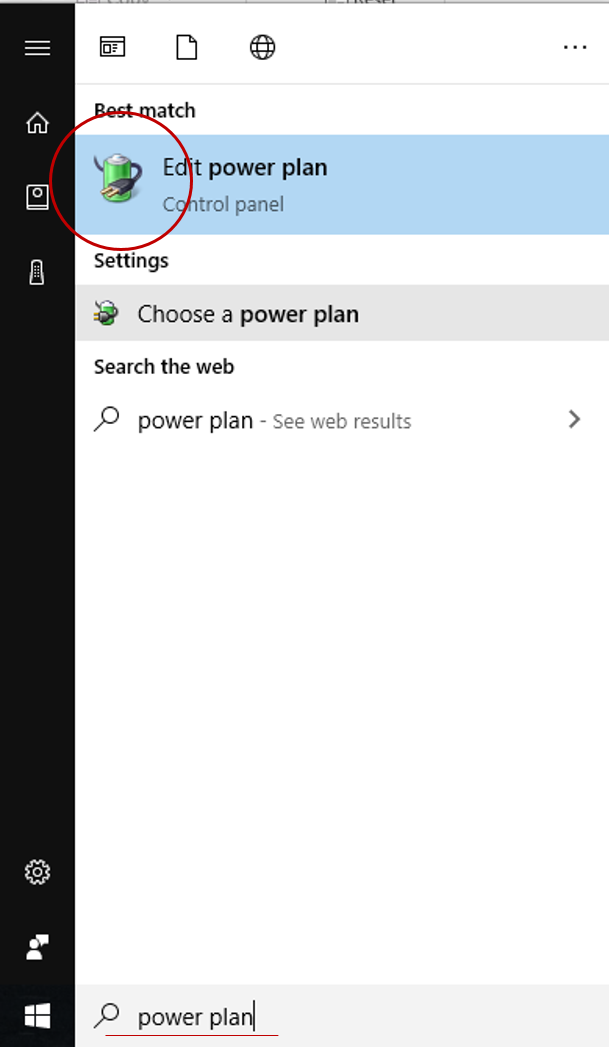The width and height of the screenshot is (609, 1047).
Task: Click the device icon in the left sidebar
Action: point(37,271)
